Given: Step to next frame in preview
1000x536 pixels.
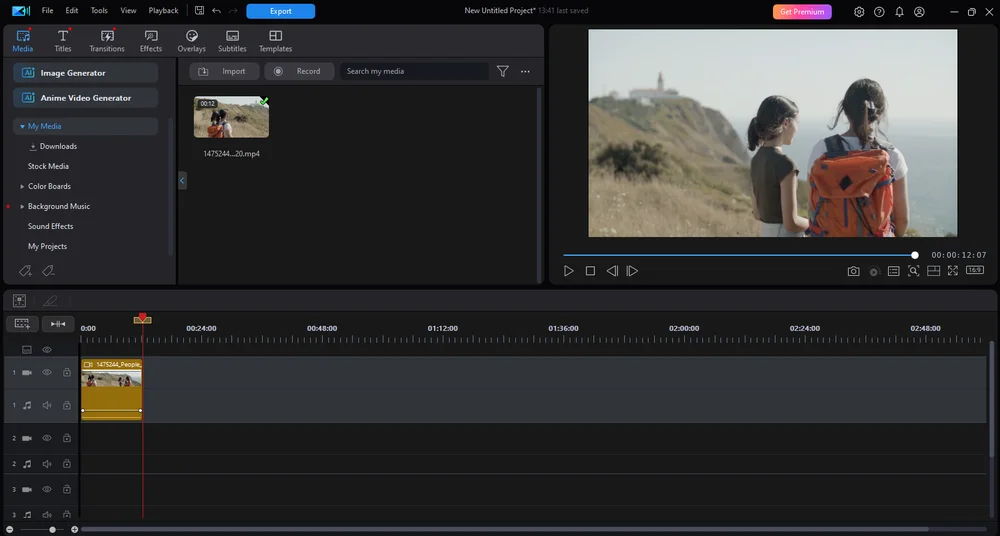Looking at the screenshot, I should [632, 271].
